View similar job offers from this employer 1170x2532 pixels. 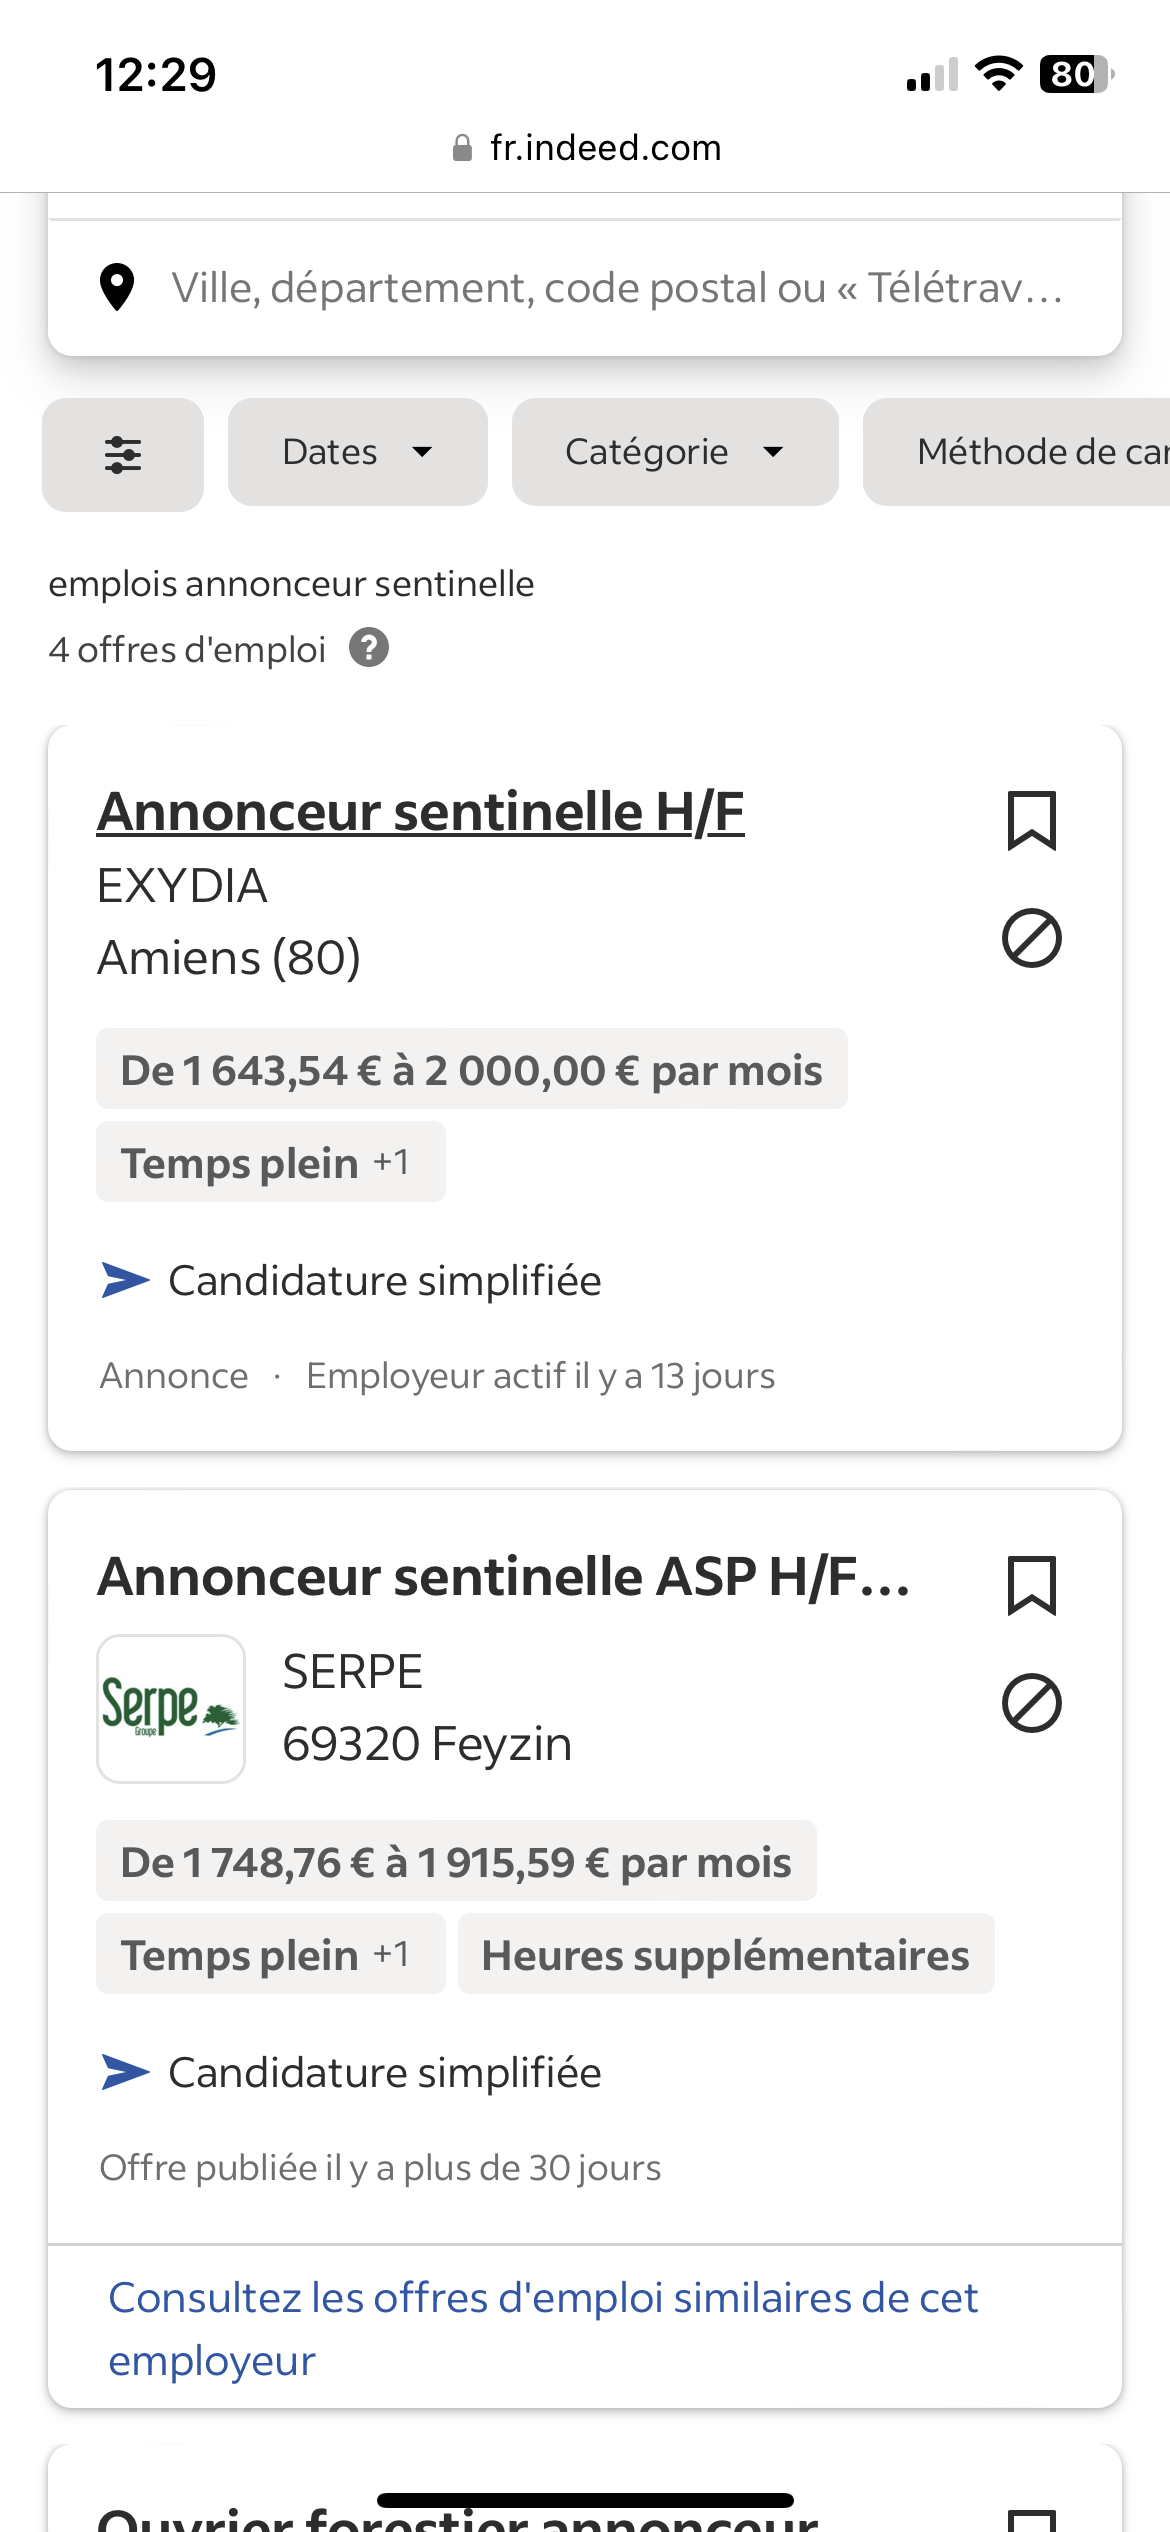click(542, 2328)
